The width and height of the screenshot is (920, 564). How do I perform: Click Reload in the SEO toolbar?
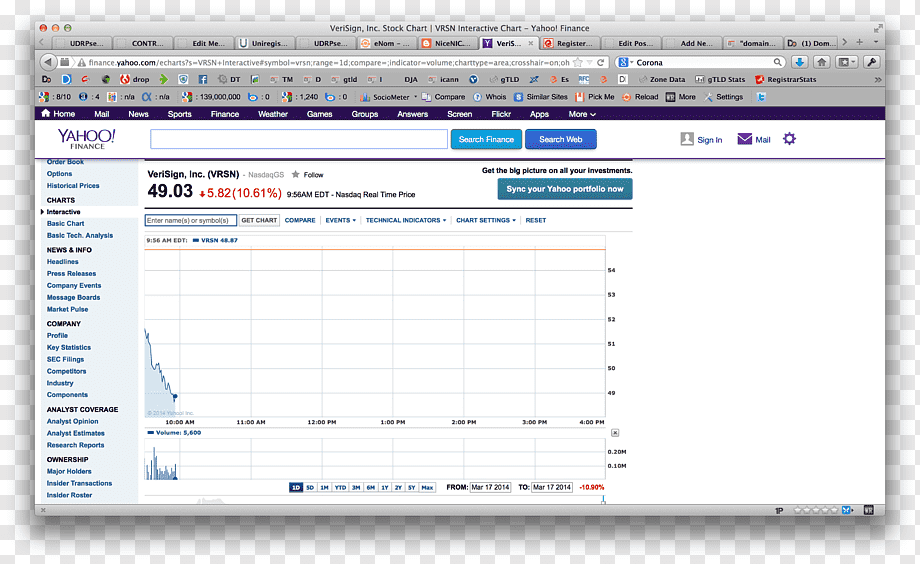tap(640, 97)
